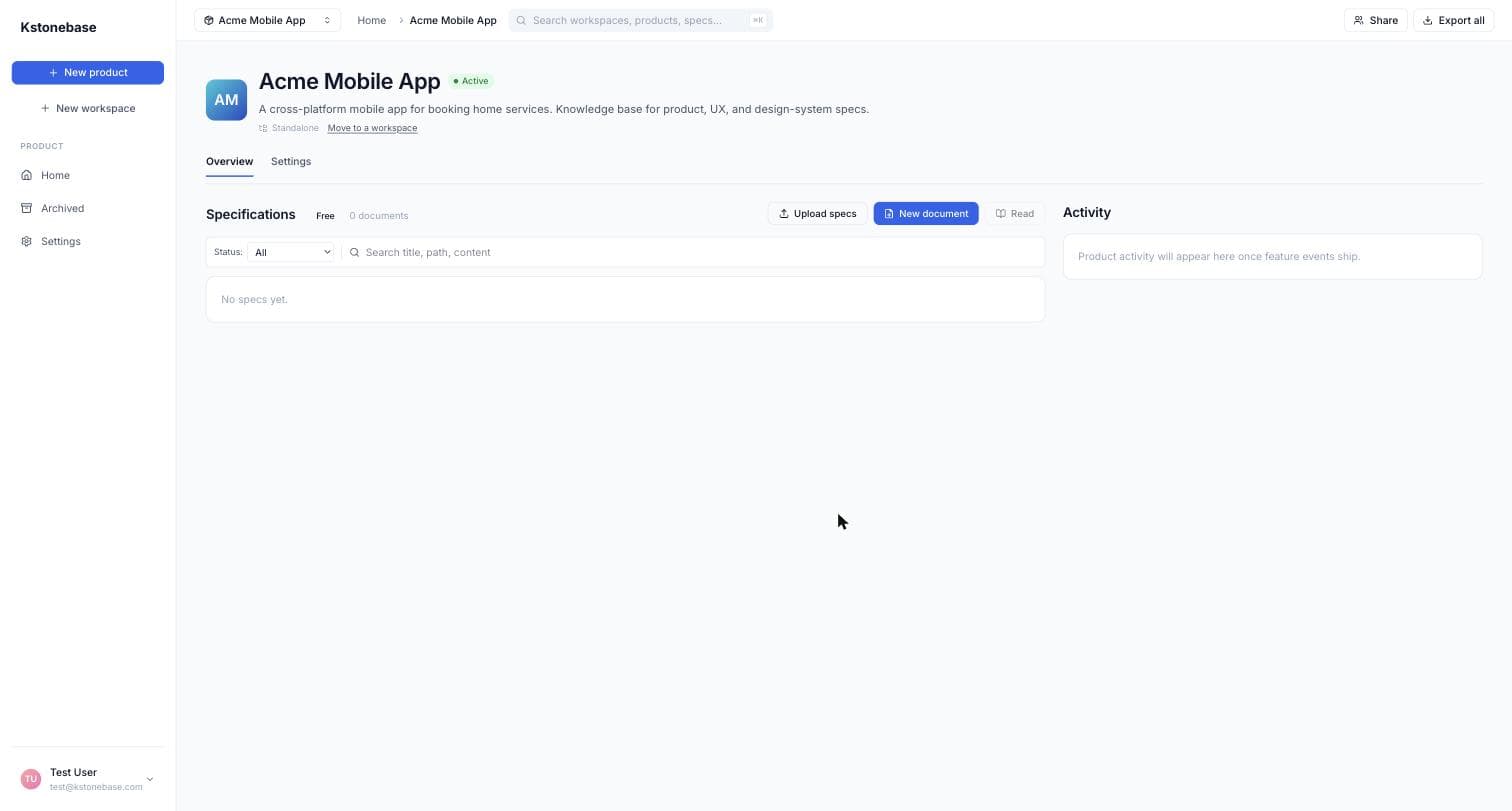
Task: Switch to the Settings tab
Action: [x=291, y=161]
